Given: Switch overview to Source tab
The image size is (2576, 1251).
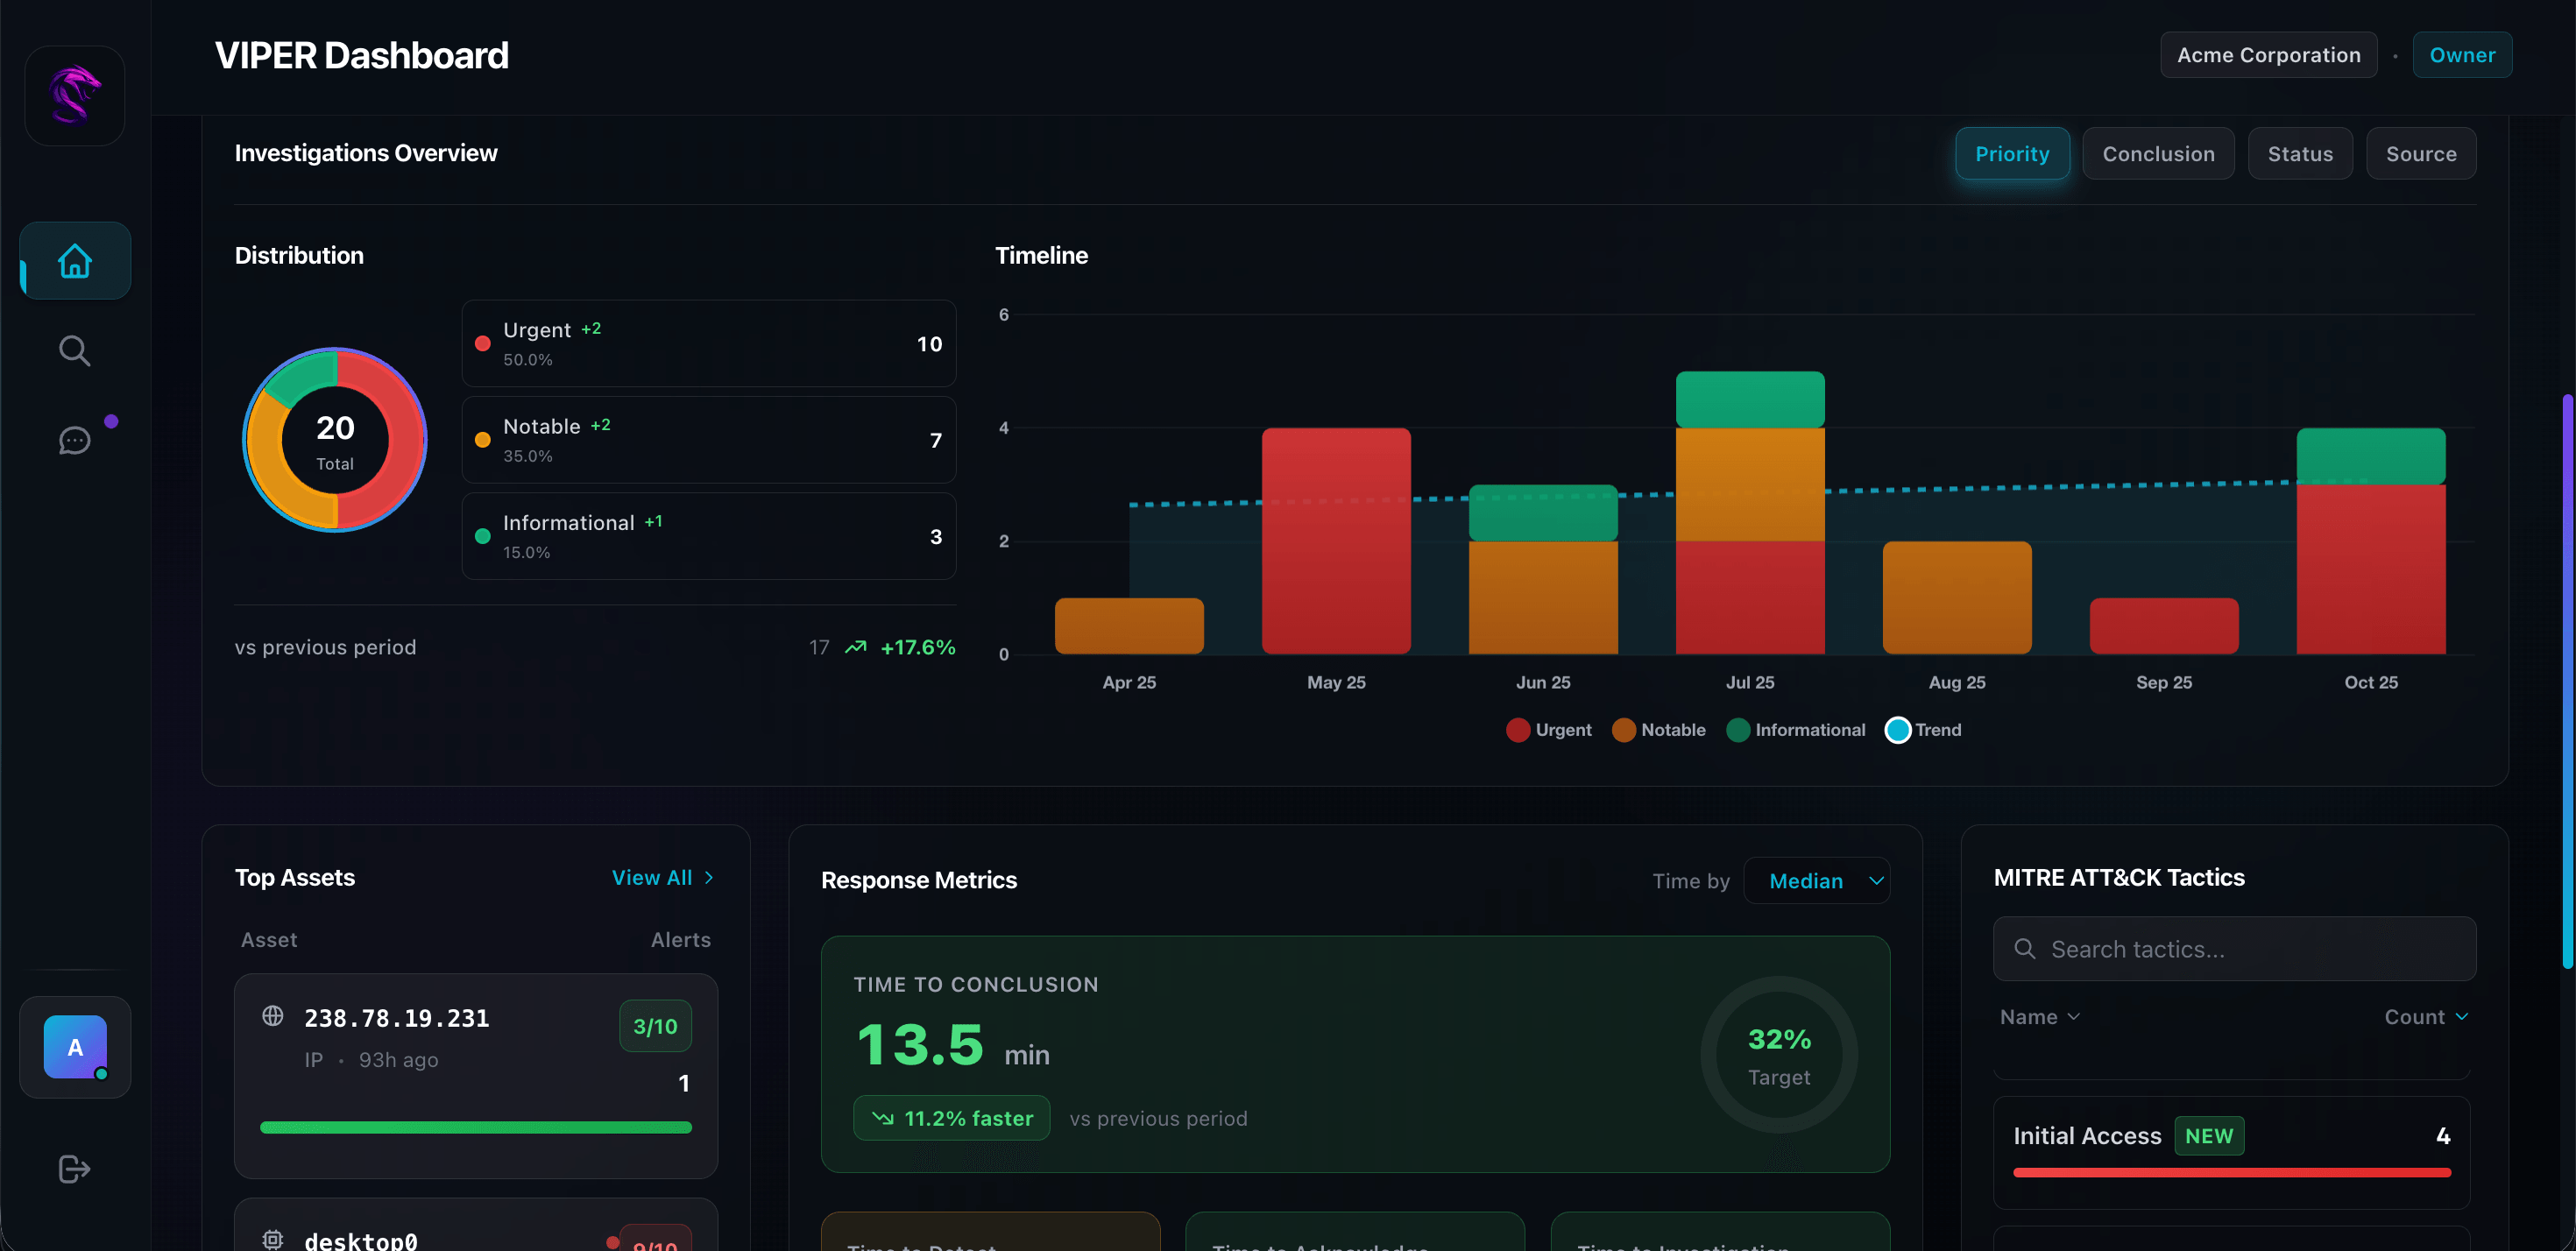Looking at the screenshot, I should pyautogui.click(x=2421, y=153).
